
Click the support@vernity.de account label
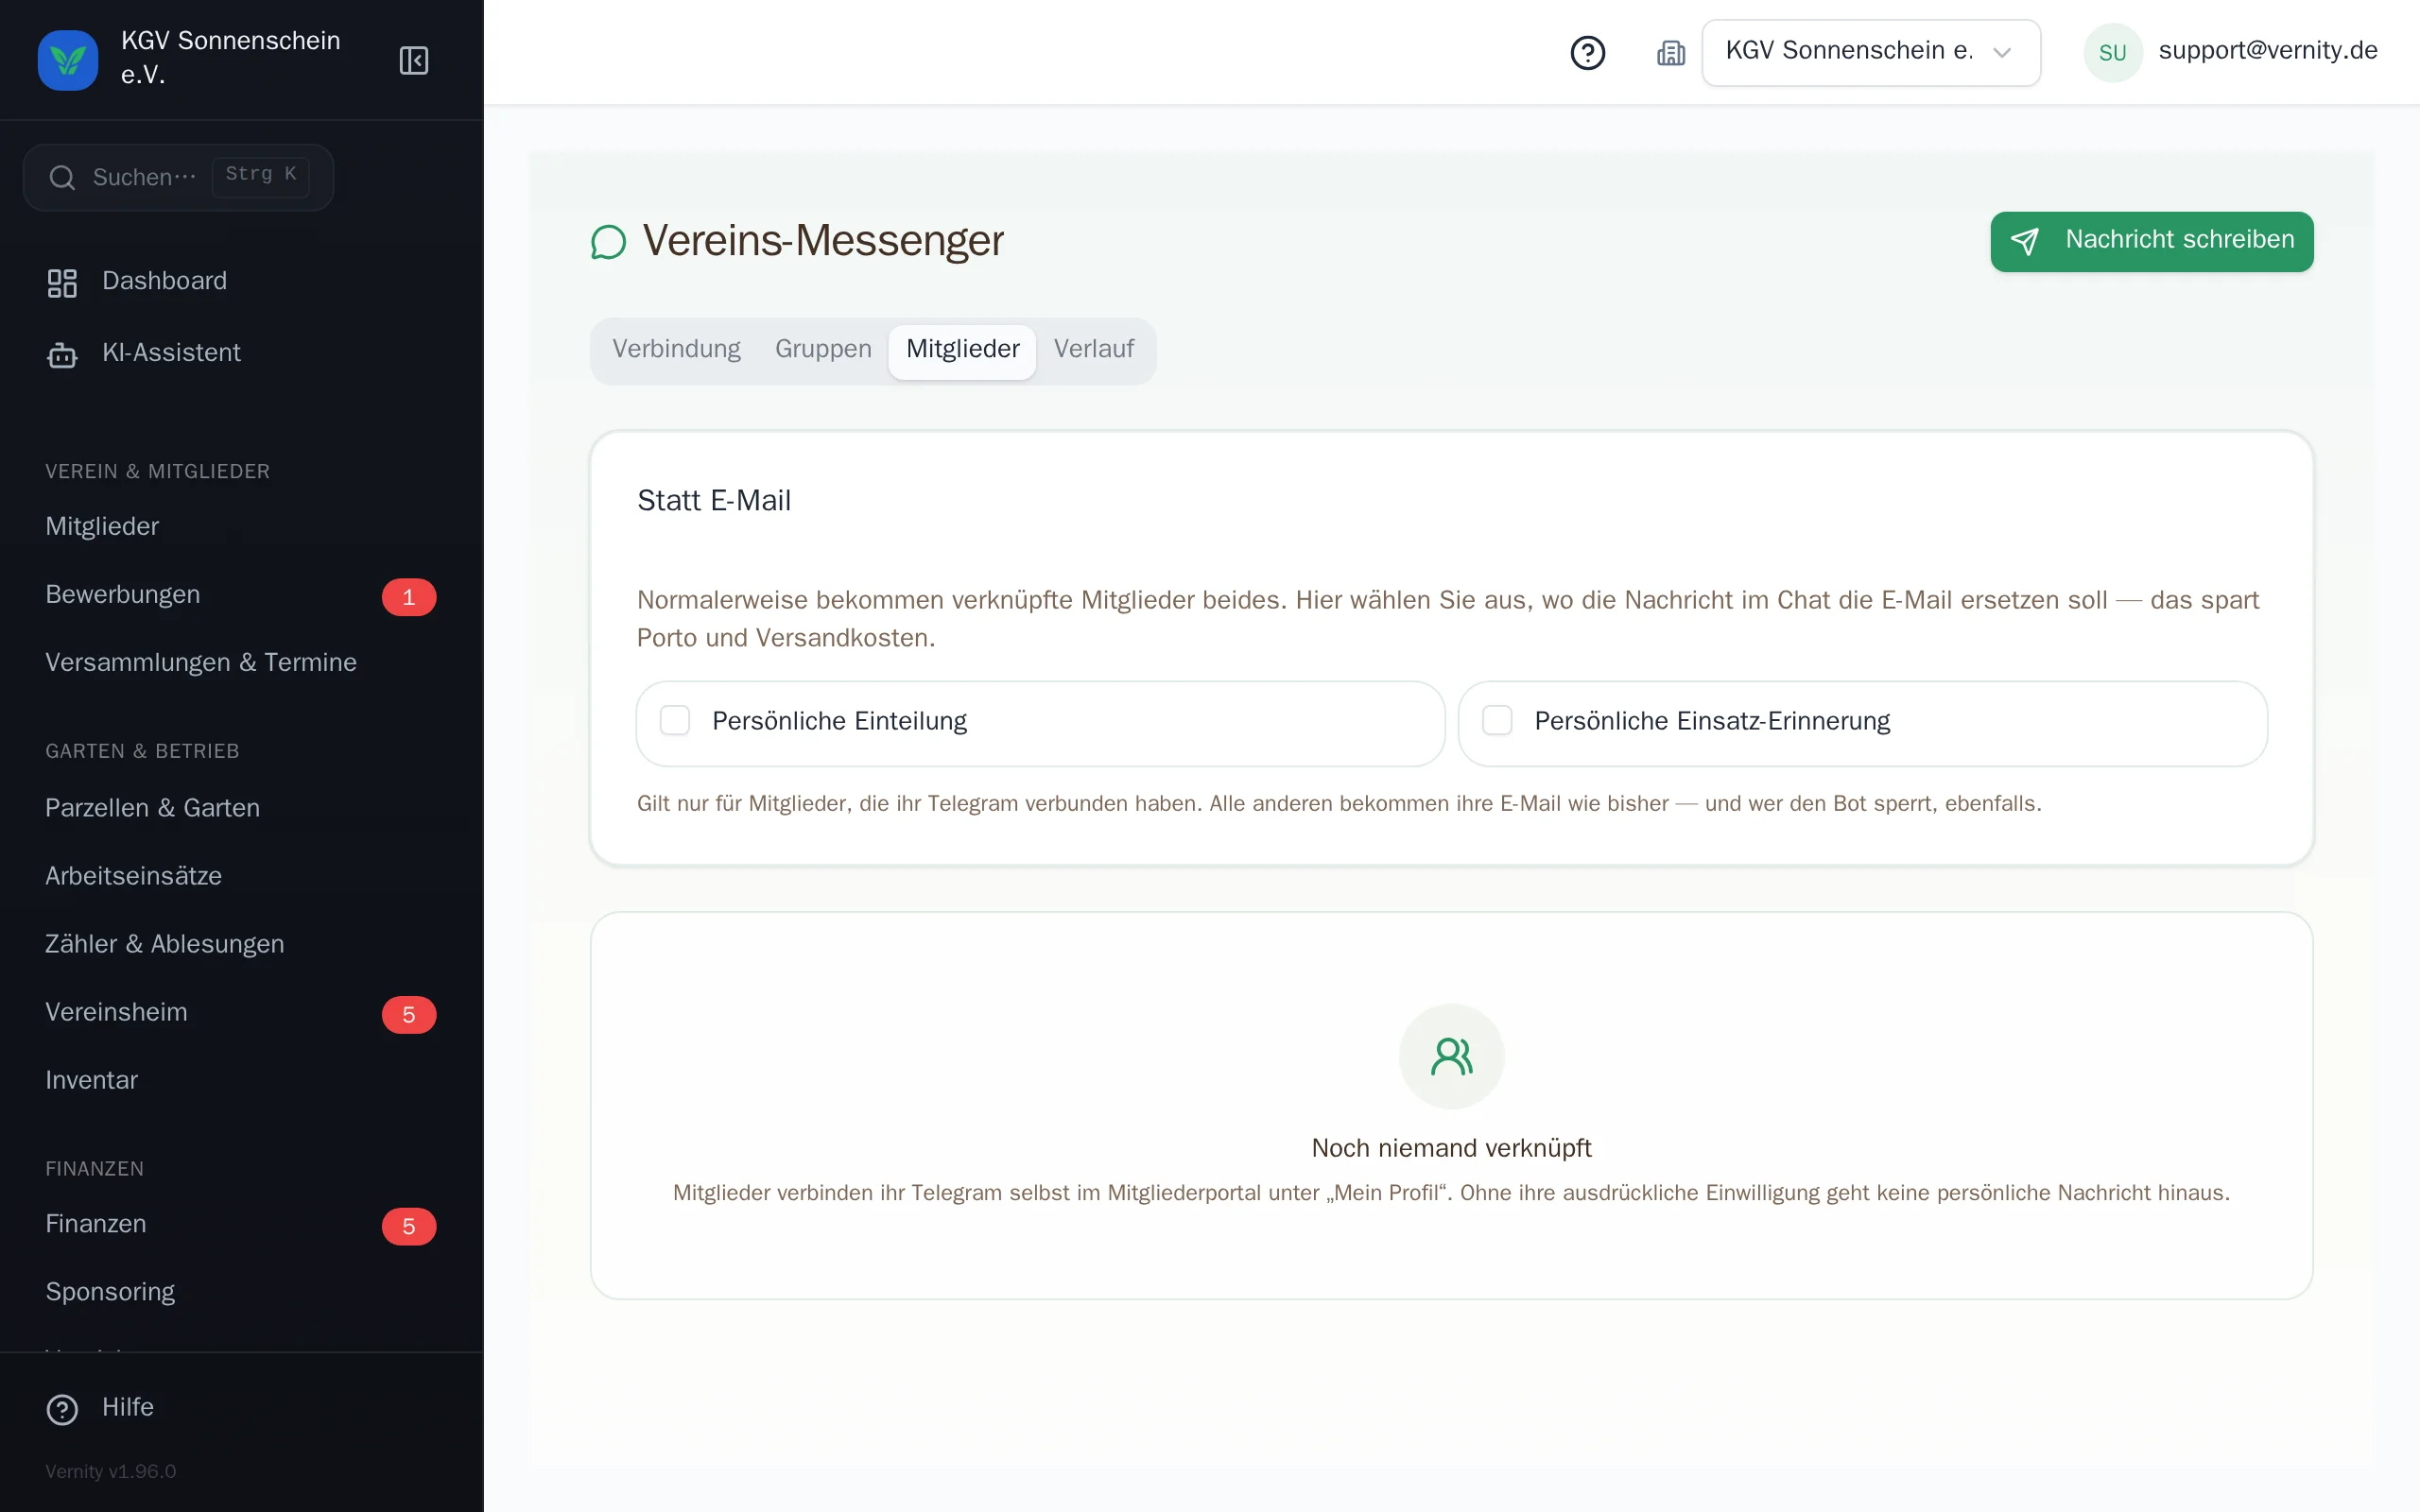coord(2268,51)
